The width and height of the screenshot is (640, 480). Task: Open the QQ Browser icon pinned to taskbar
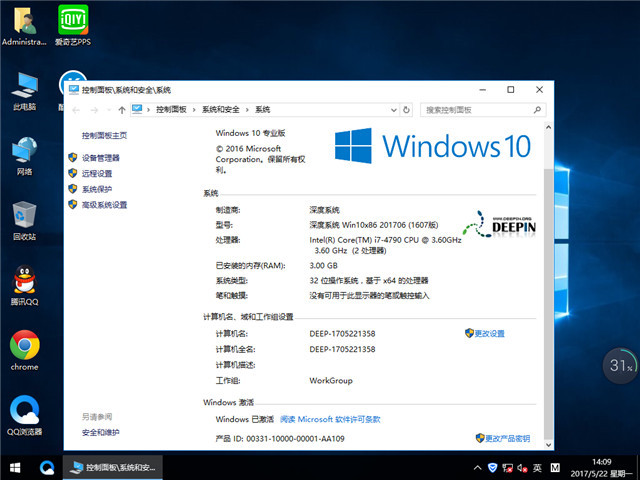point(47,468)
